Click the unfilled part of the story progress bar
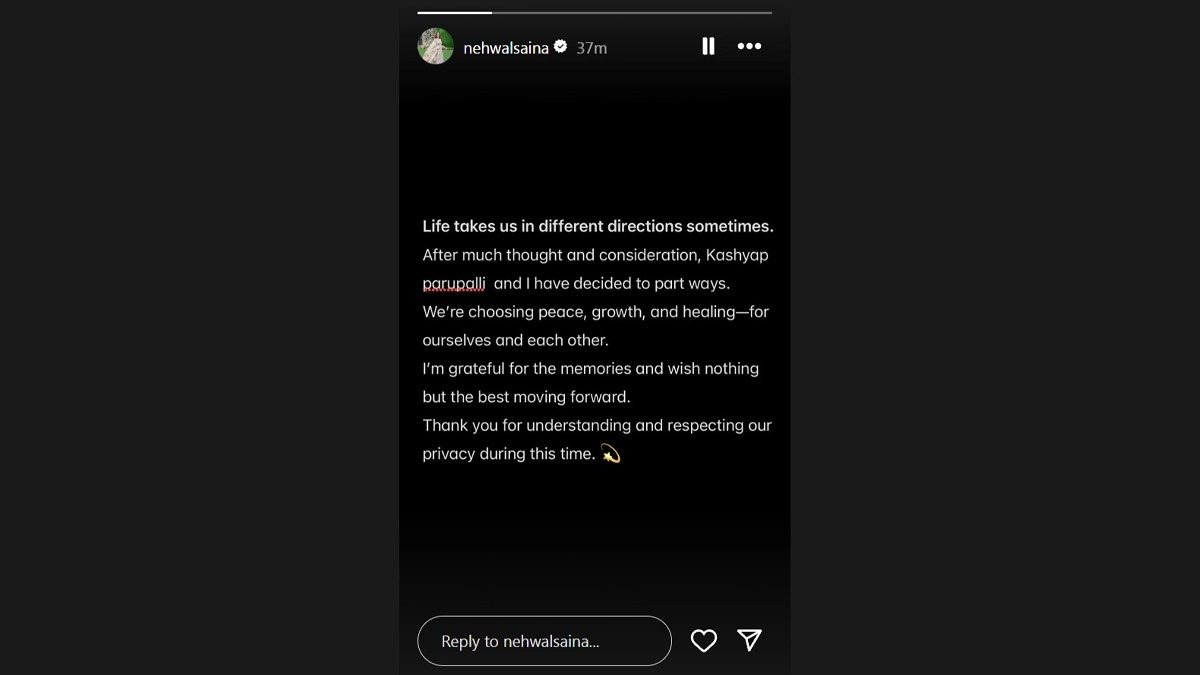The image size is (1200, 675). pos(631,13)
